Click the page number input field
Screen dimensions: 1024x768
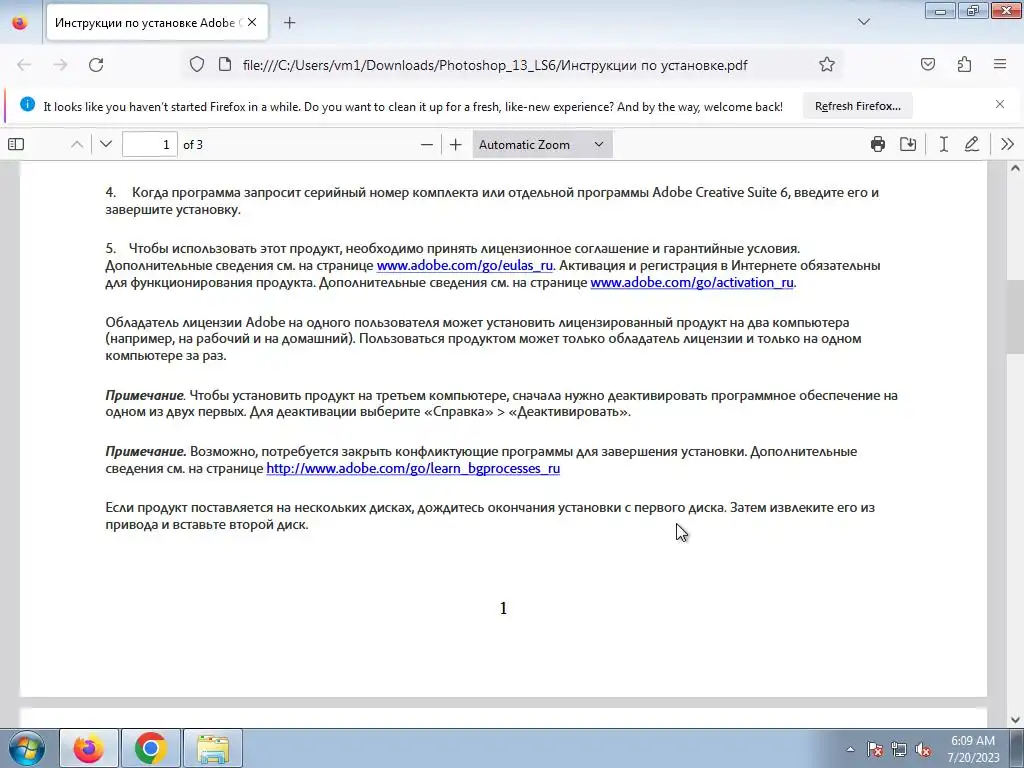click(x=150, y=144)
